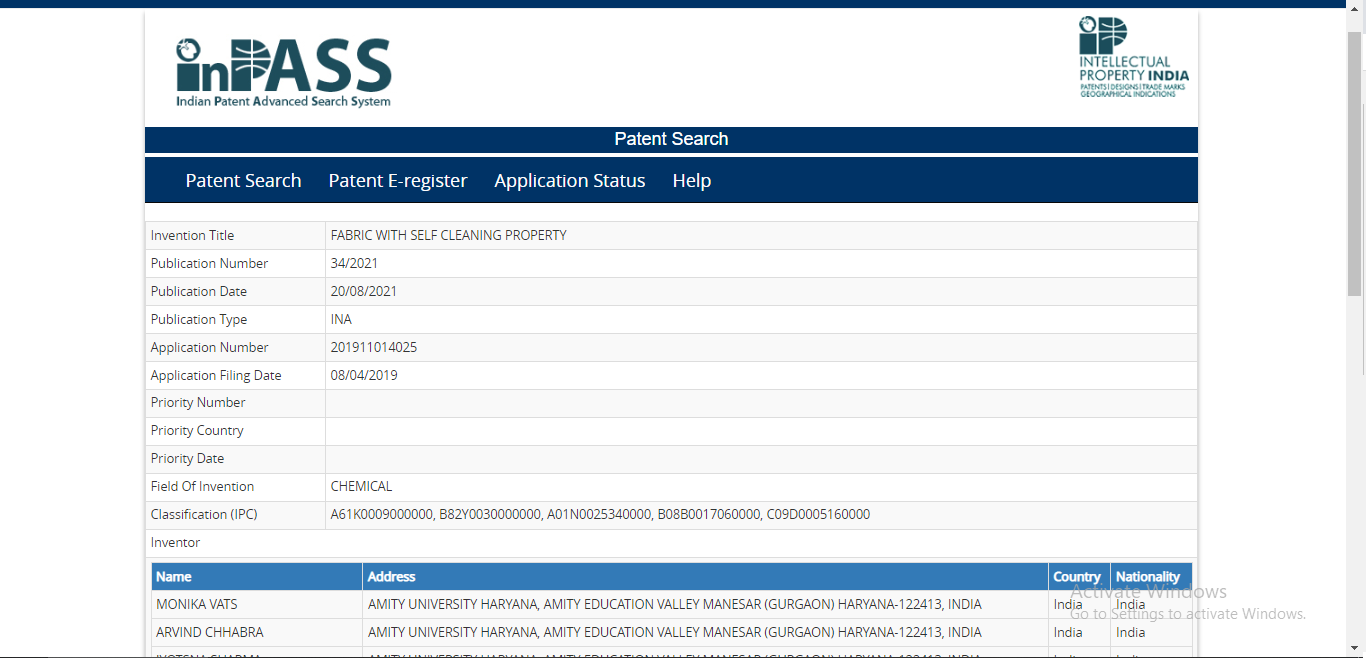Image resolution: width=1366 pixels, height=658 pixels.
Task: Click the Inventor section label
Action: (175, 542)
